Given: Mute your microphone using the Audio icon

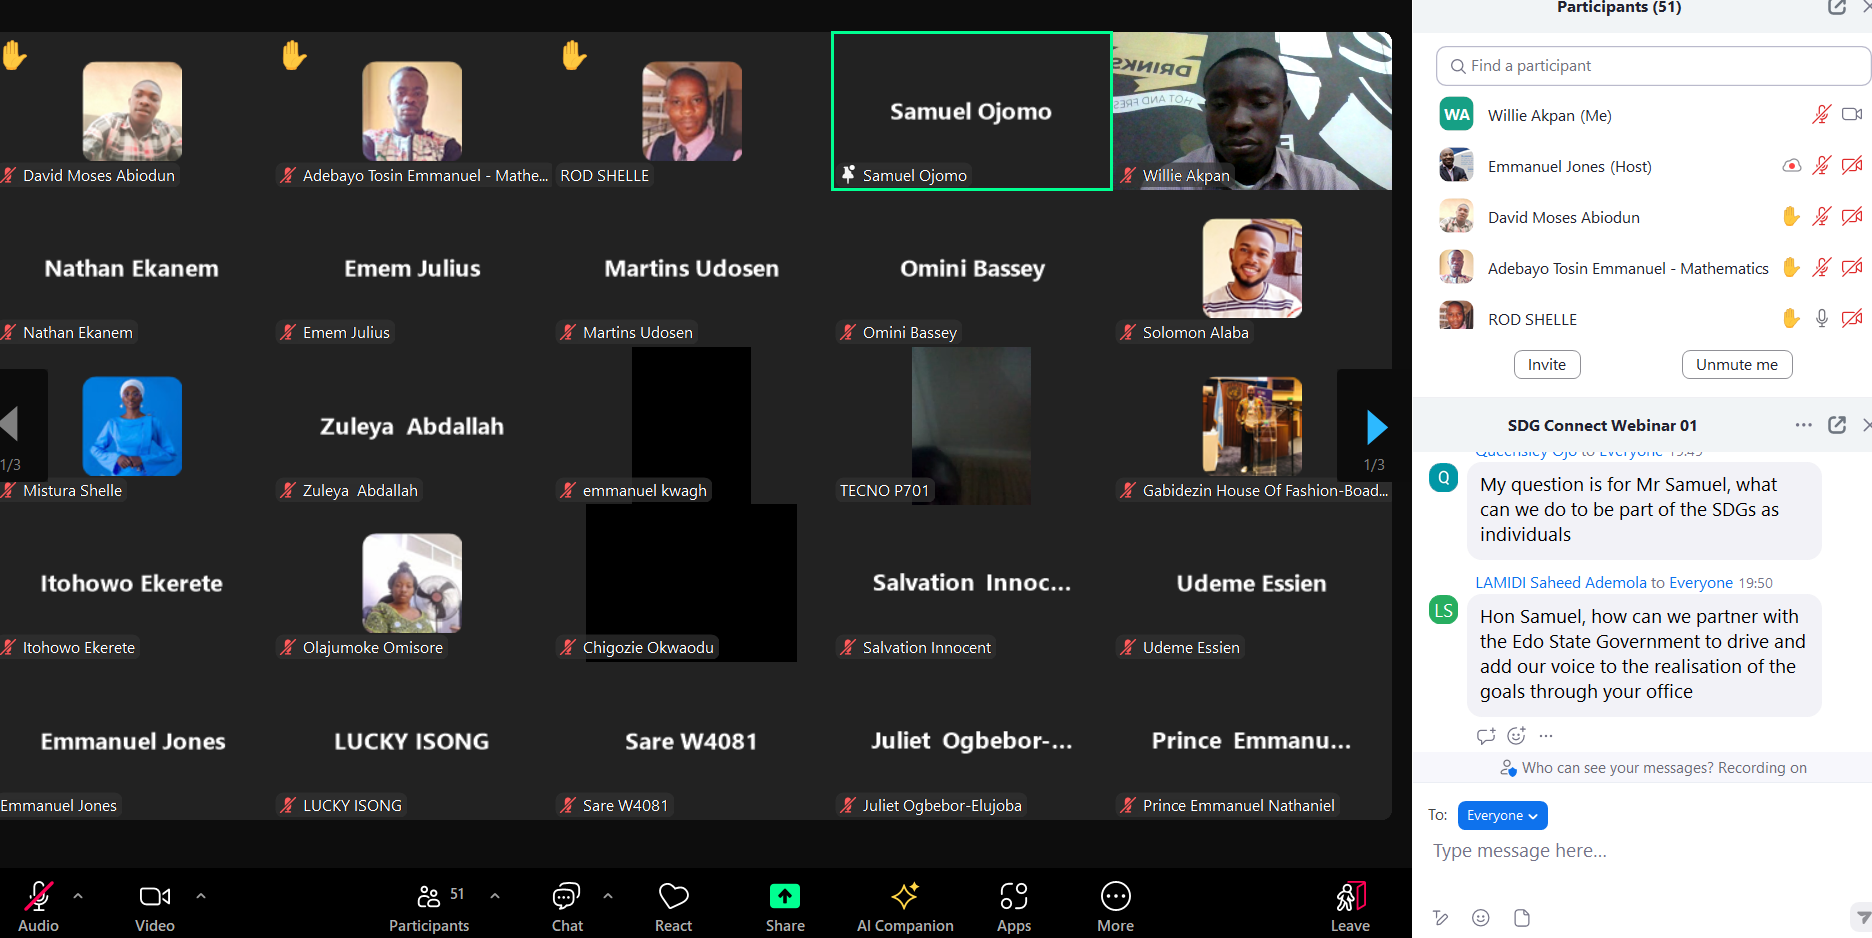Looking at the screenshot, I should tap(38, 897).
